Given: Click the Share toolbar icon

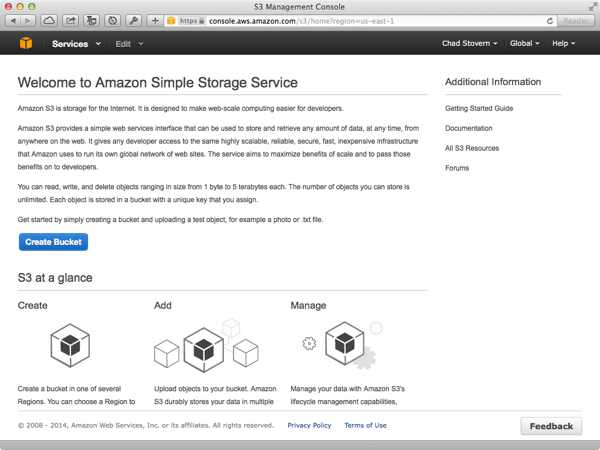Looking at the screenshot, I should click(70, 21).
